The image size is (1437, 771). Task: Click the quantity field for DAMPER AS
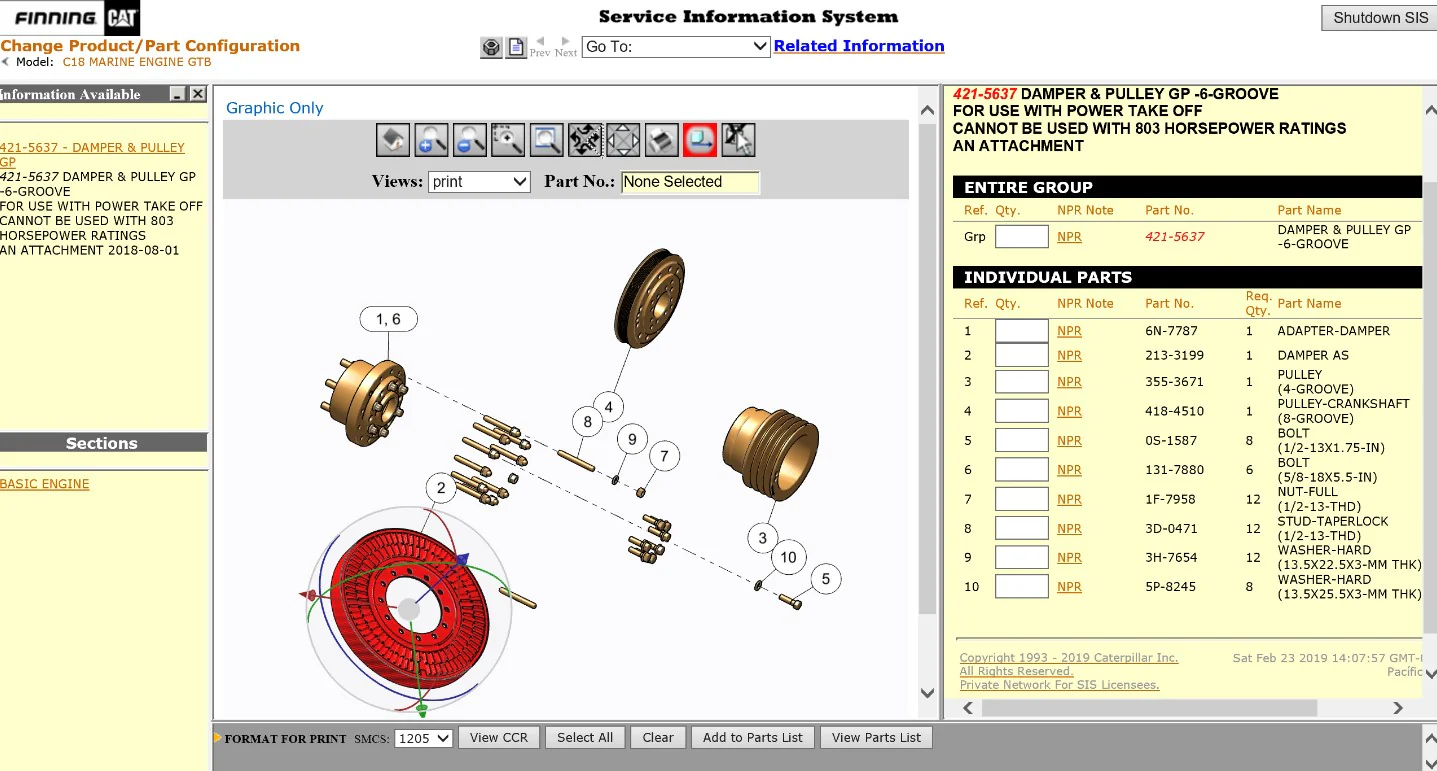pyautogui.click(x=1021, y=355)
